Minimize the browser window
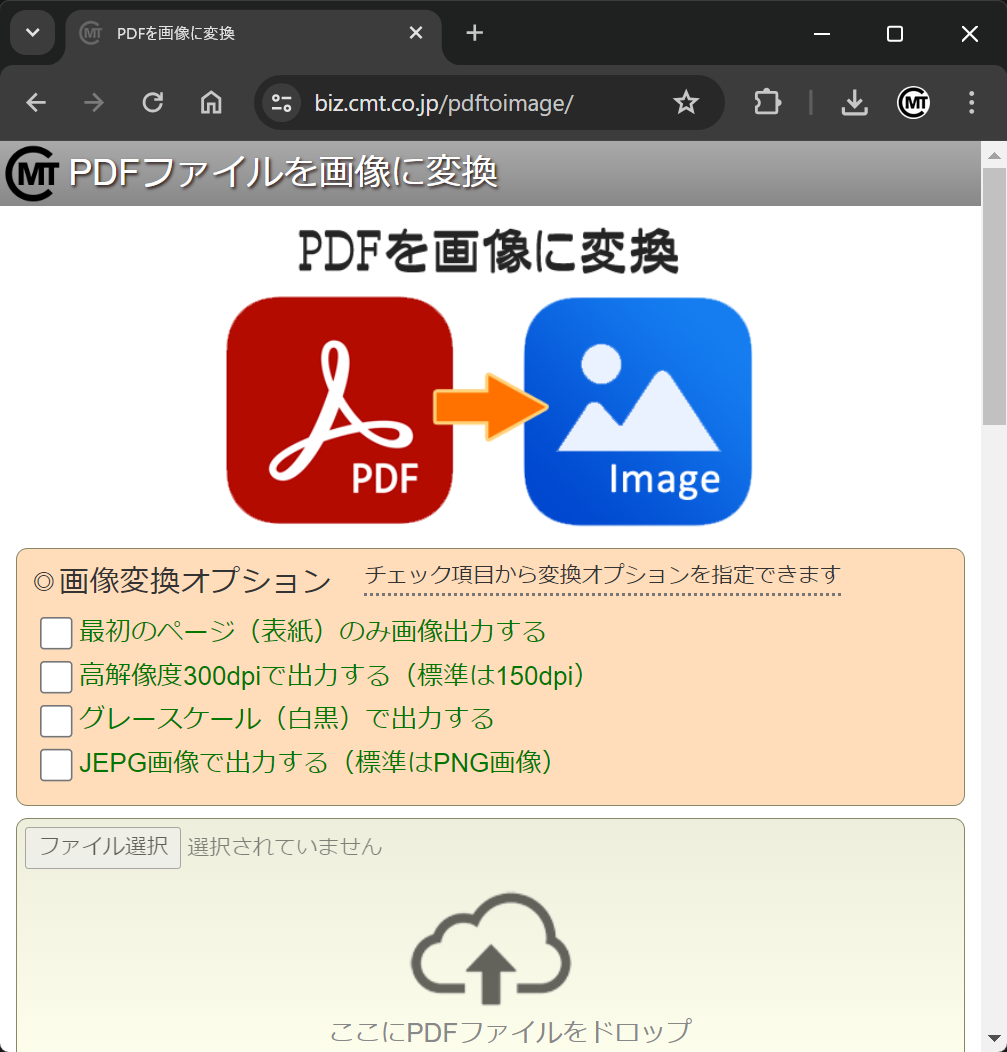This screenshot has height=1052, width=1007. (822, 34)
